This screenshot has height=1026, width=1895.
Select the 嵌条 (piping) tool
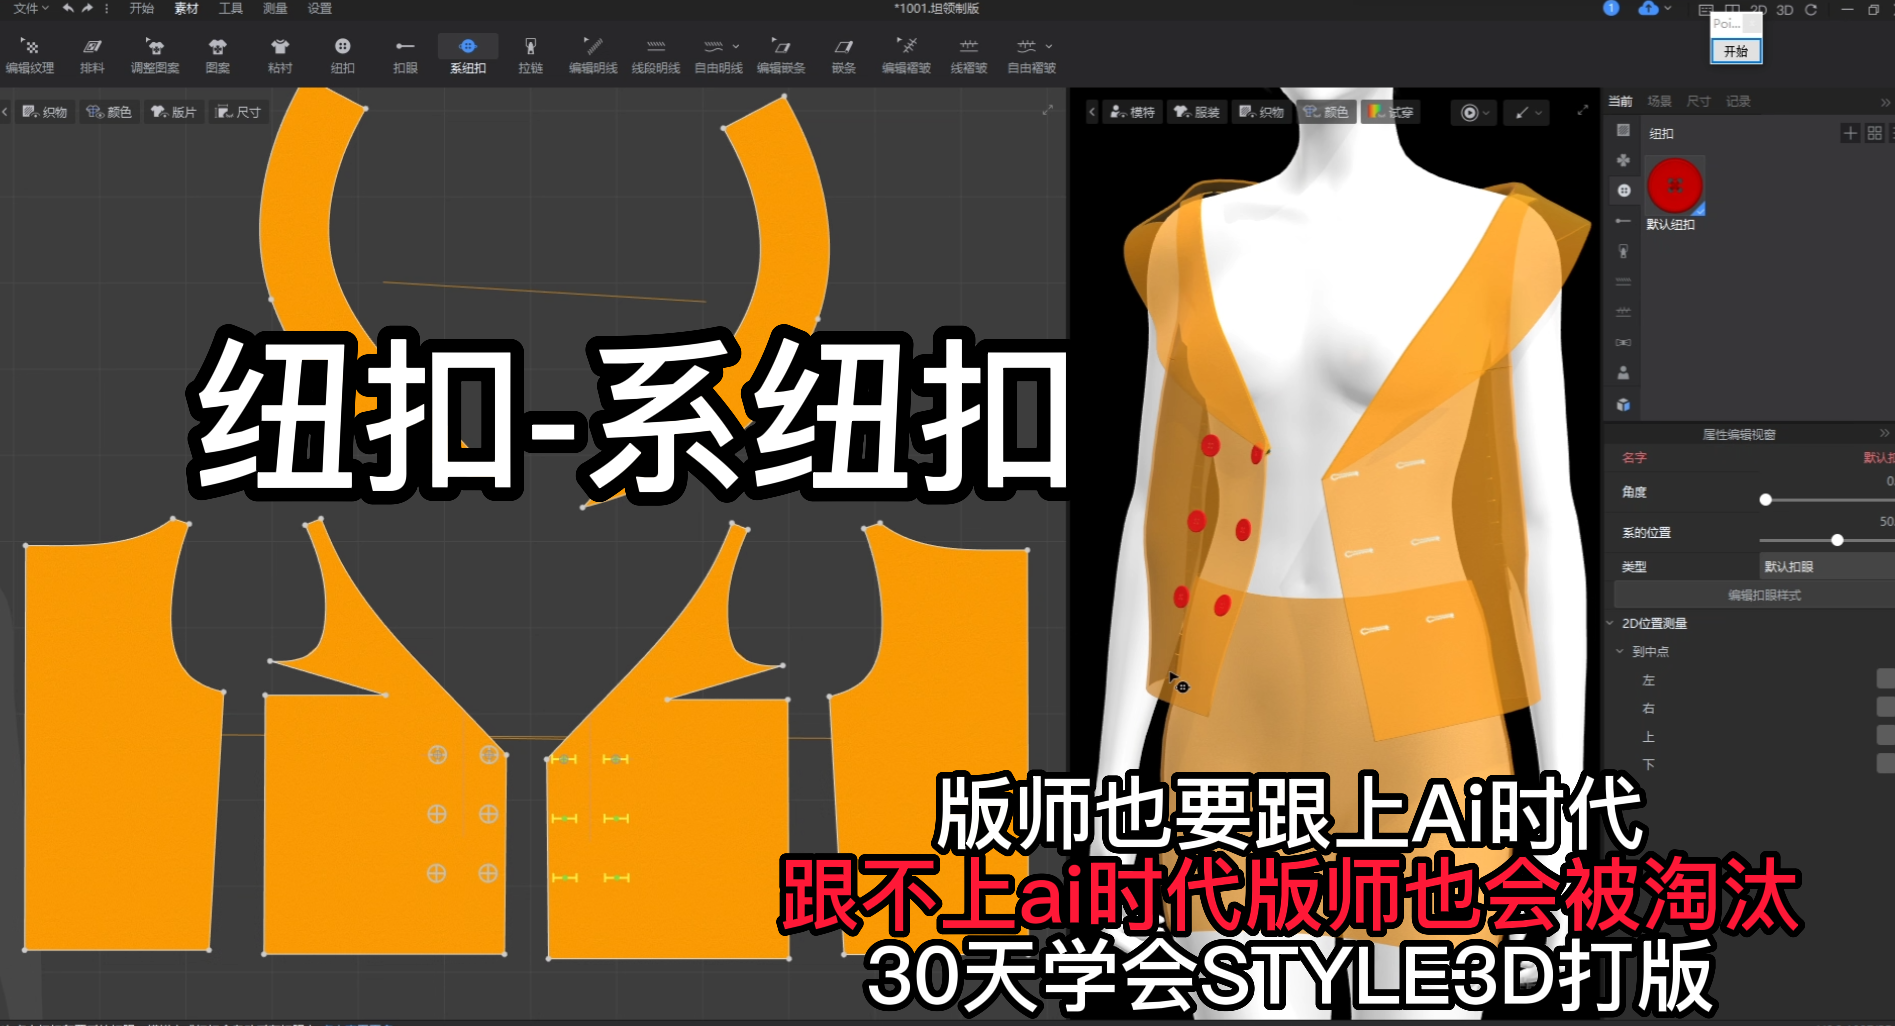pyautogui.click(x=844, y=56)
